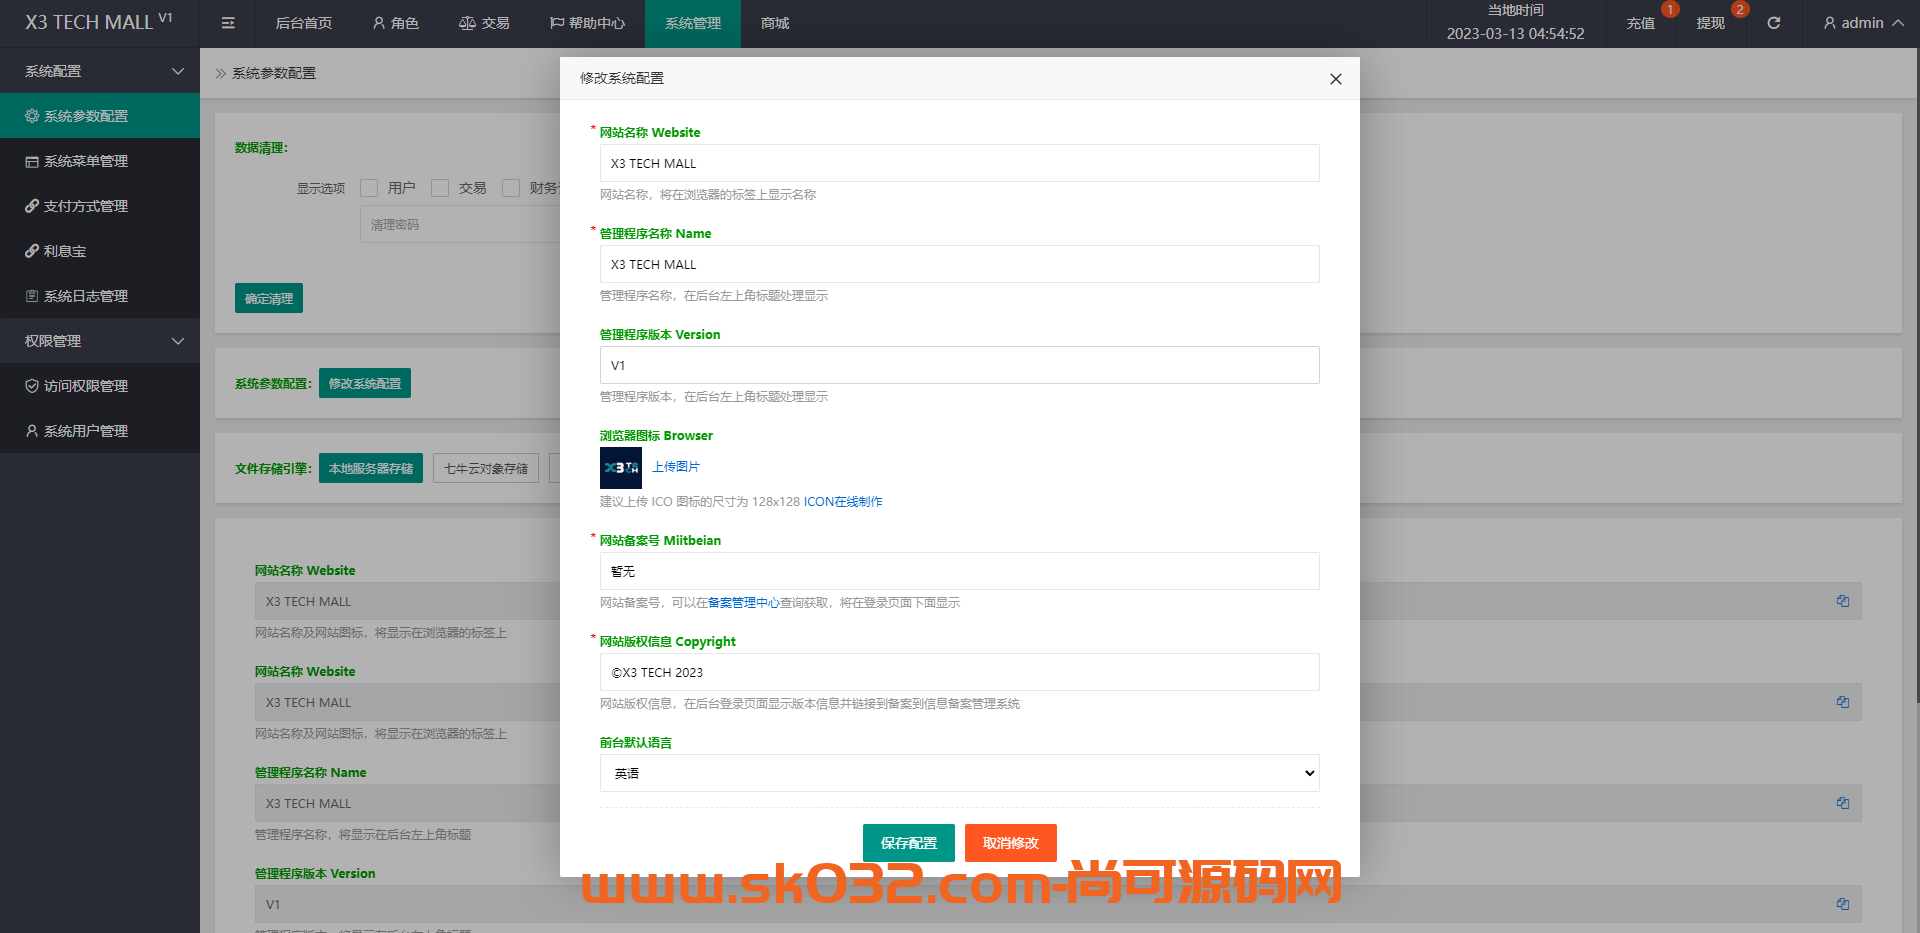Click the 确定清理 button
1920x933 pixels.
269,298
